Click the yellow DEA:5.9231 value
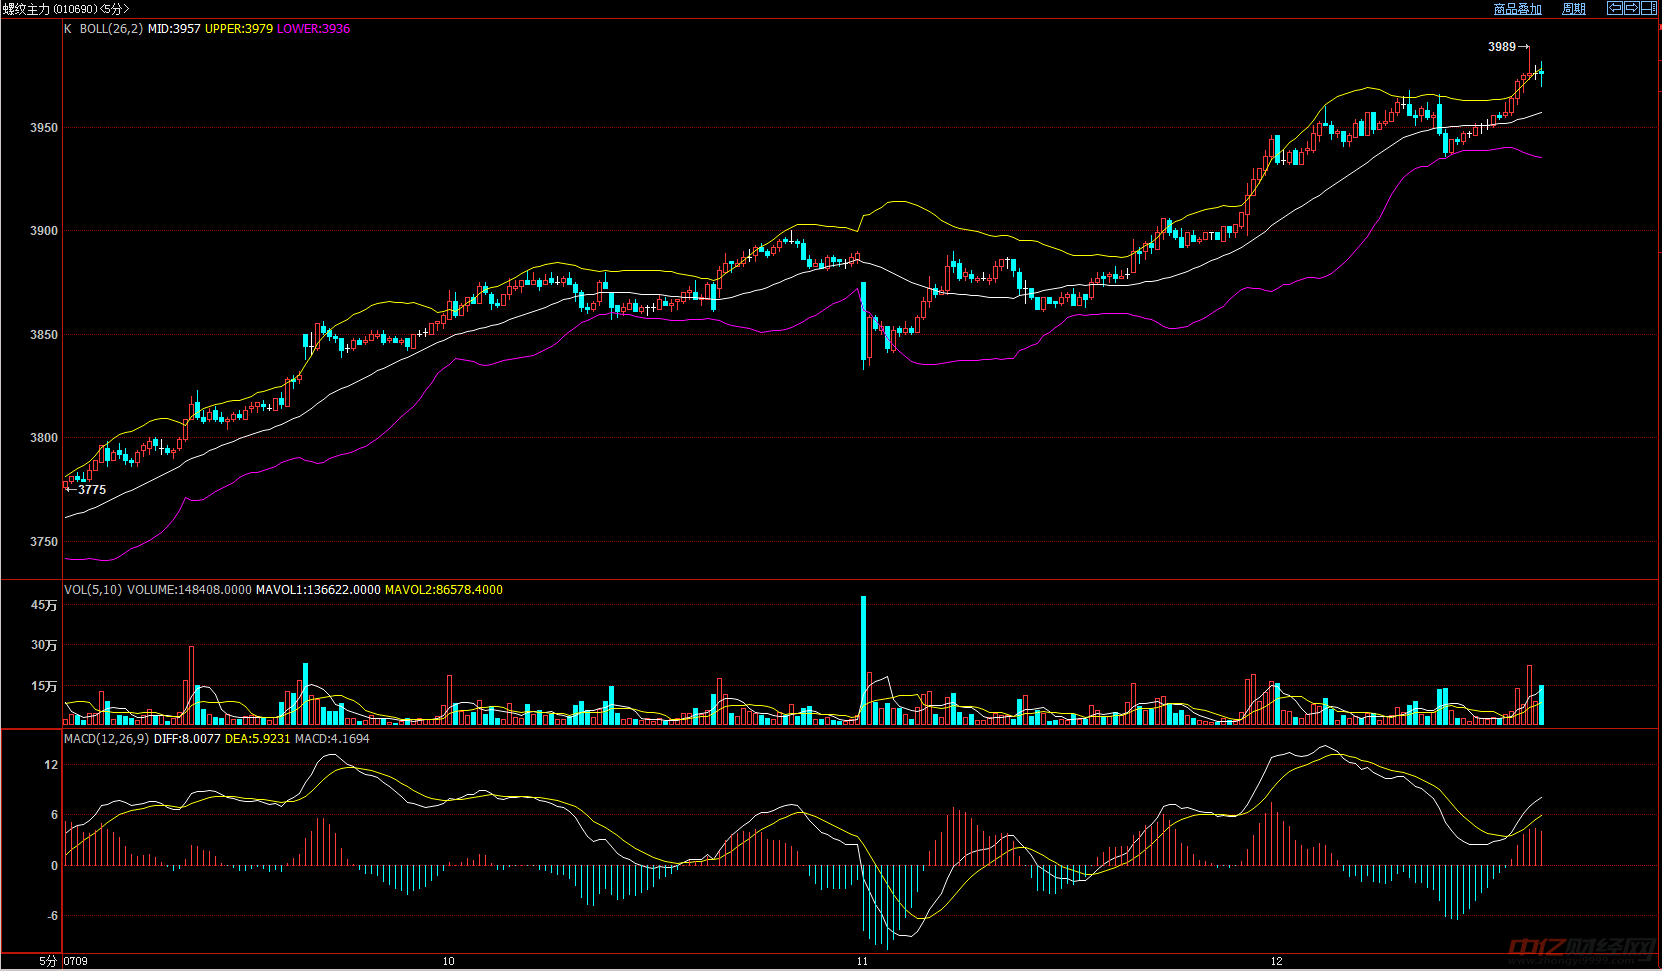This screenshot has width=1662, height=971. click(258, 739)
